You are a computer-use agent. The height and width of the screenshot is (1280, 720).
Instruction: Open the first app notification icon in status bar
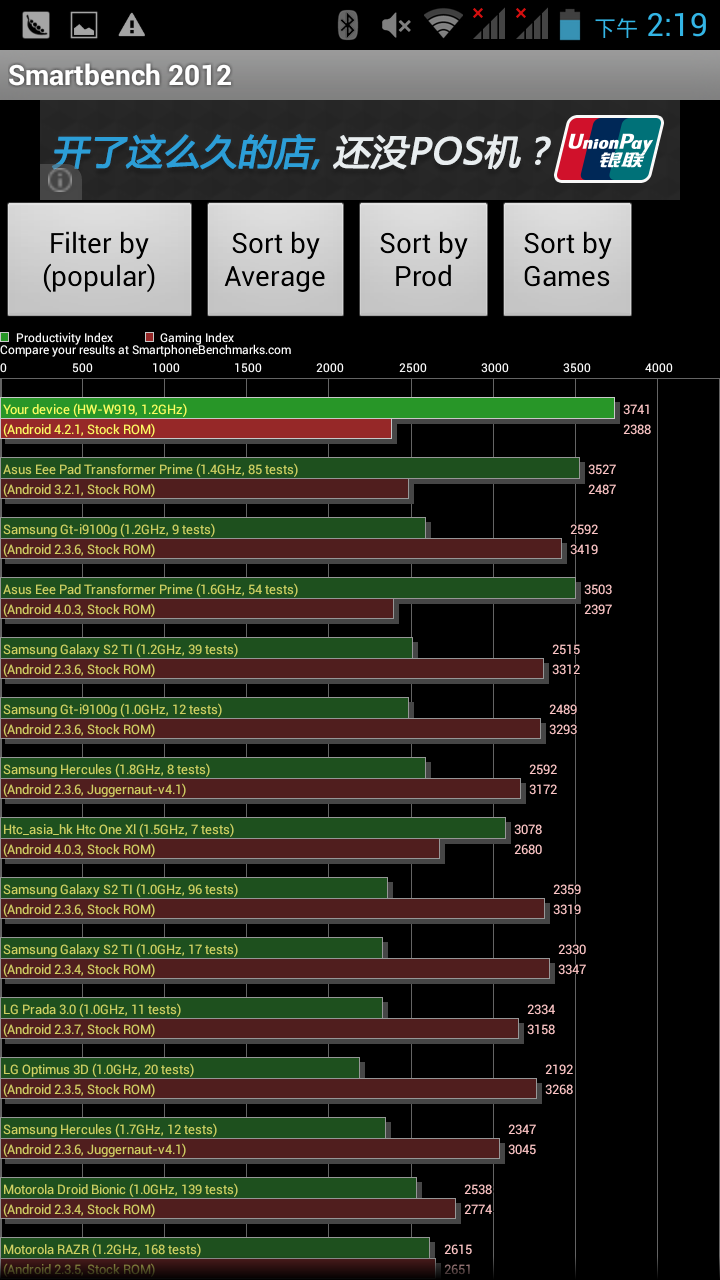point(35,25)
